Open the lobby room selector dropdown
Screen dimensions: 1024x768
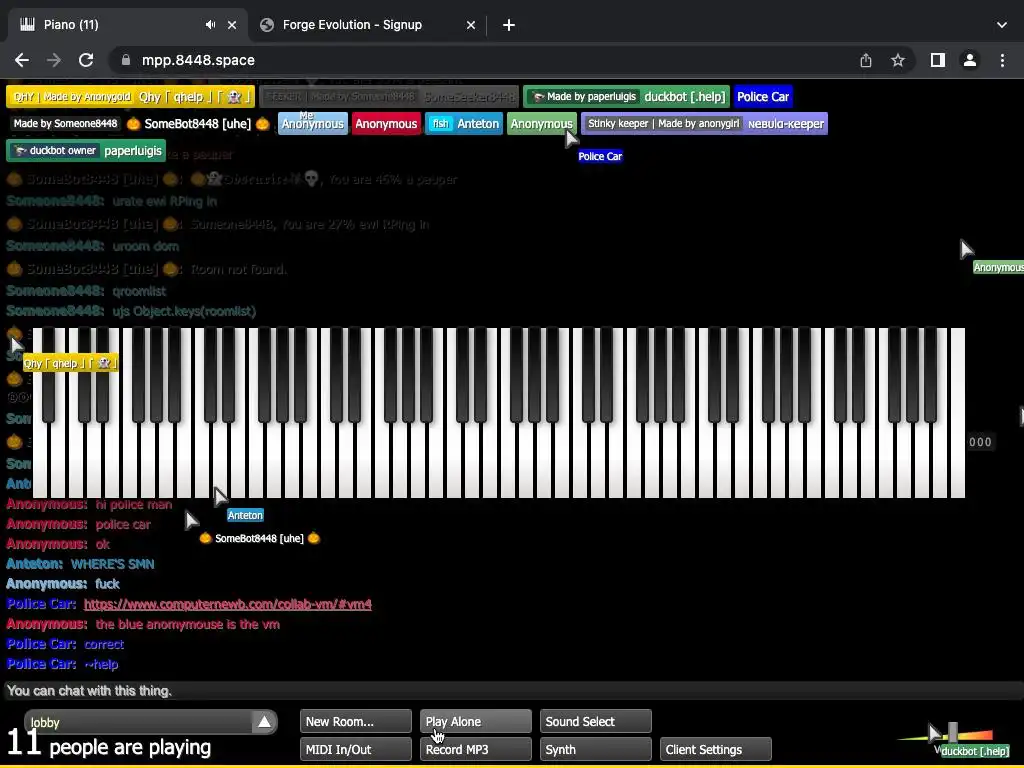(151, 722)
